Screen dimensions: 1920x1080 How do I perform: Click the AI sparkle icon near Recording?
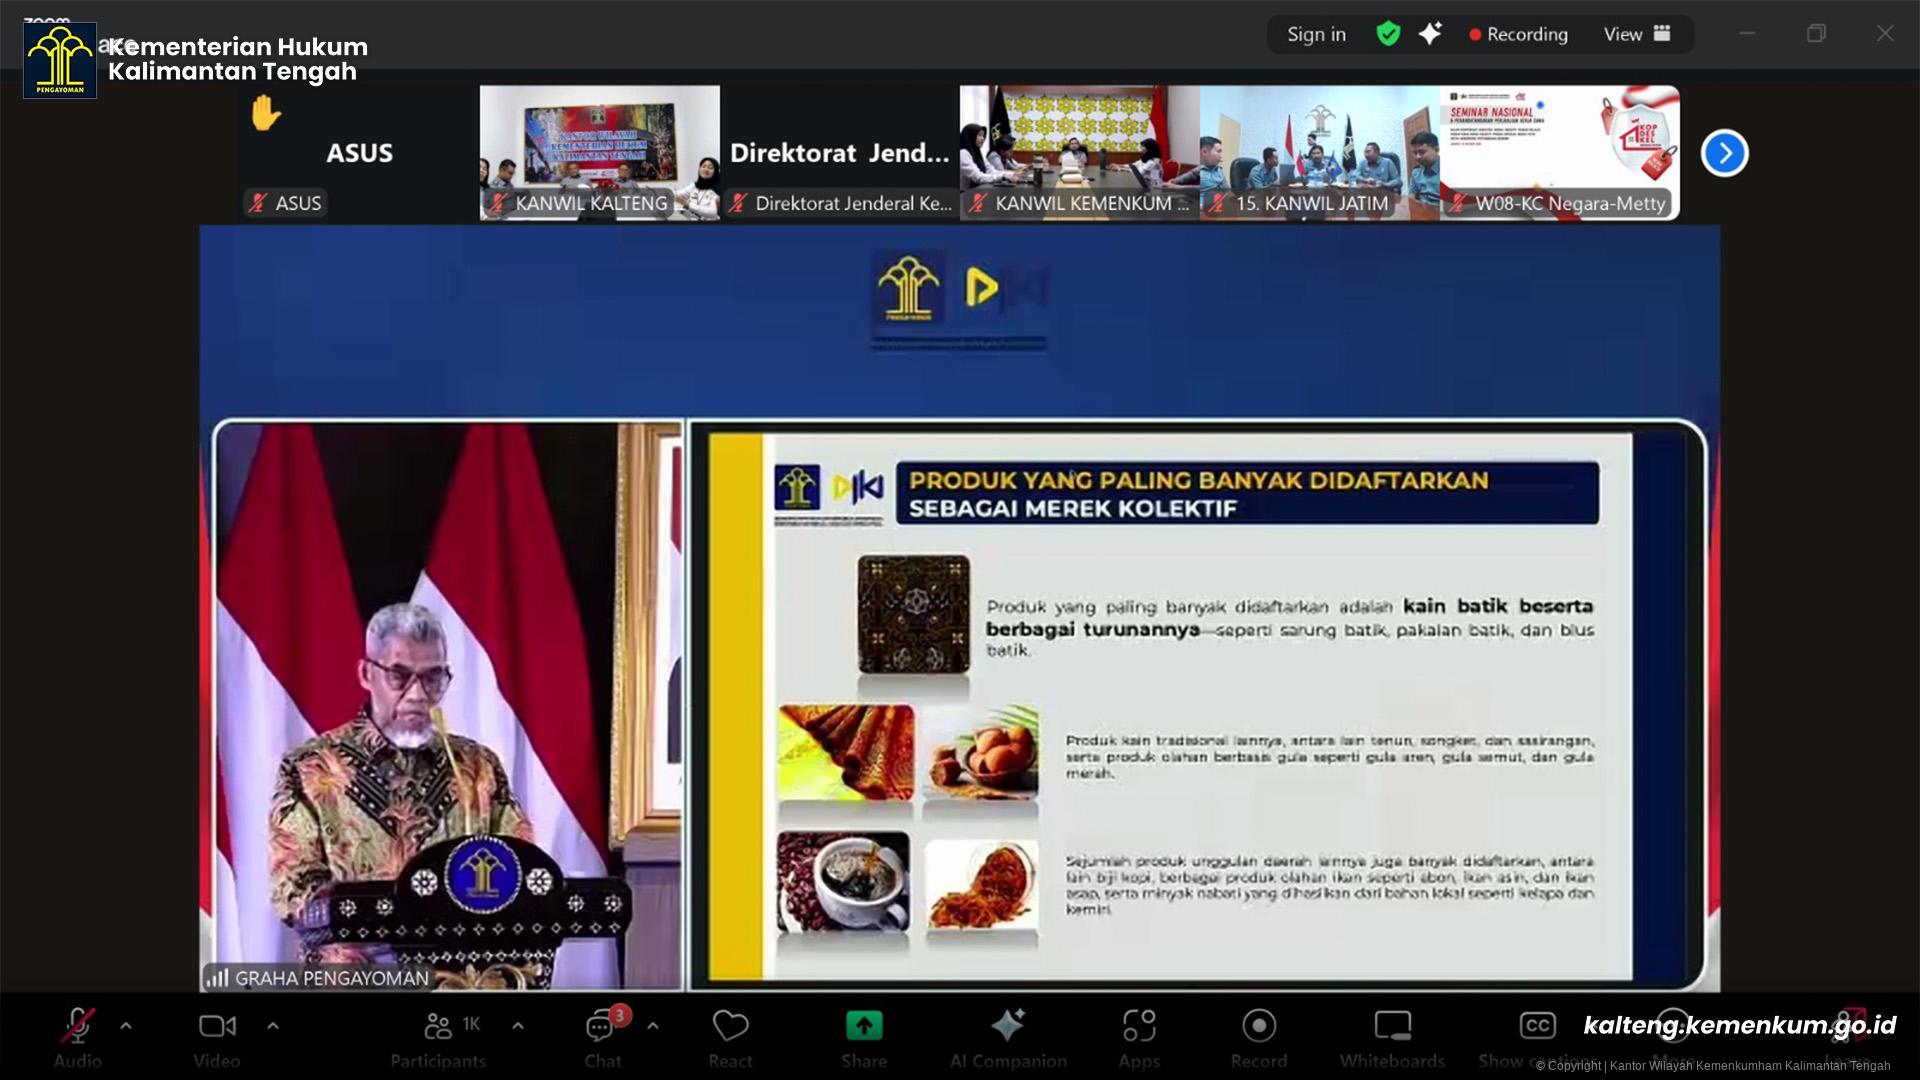point(1430,34)
